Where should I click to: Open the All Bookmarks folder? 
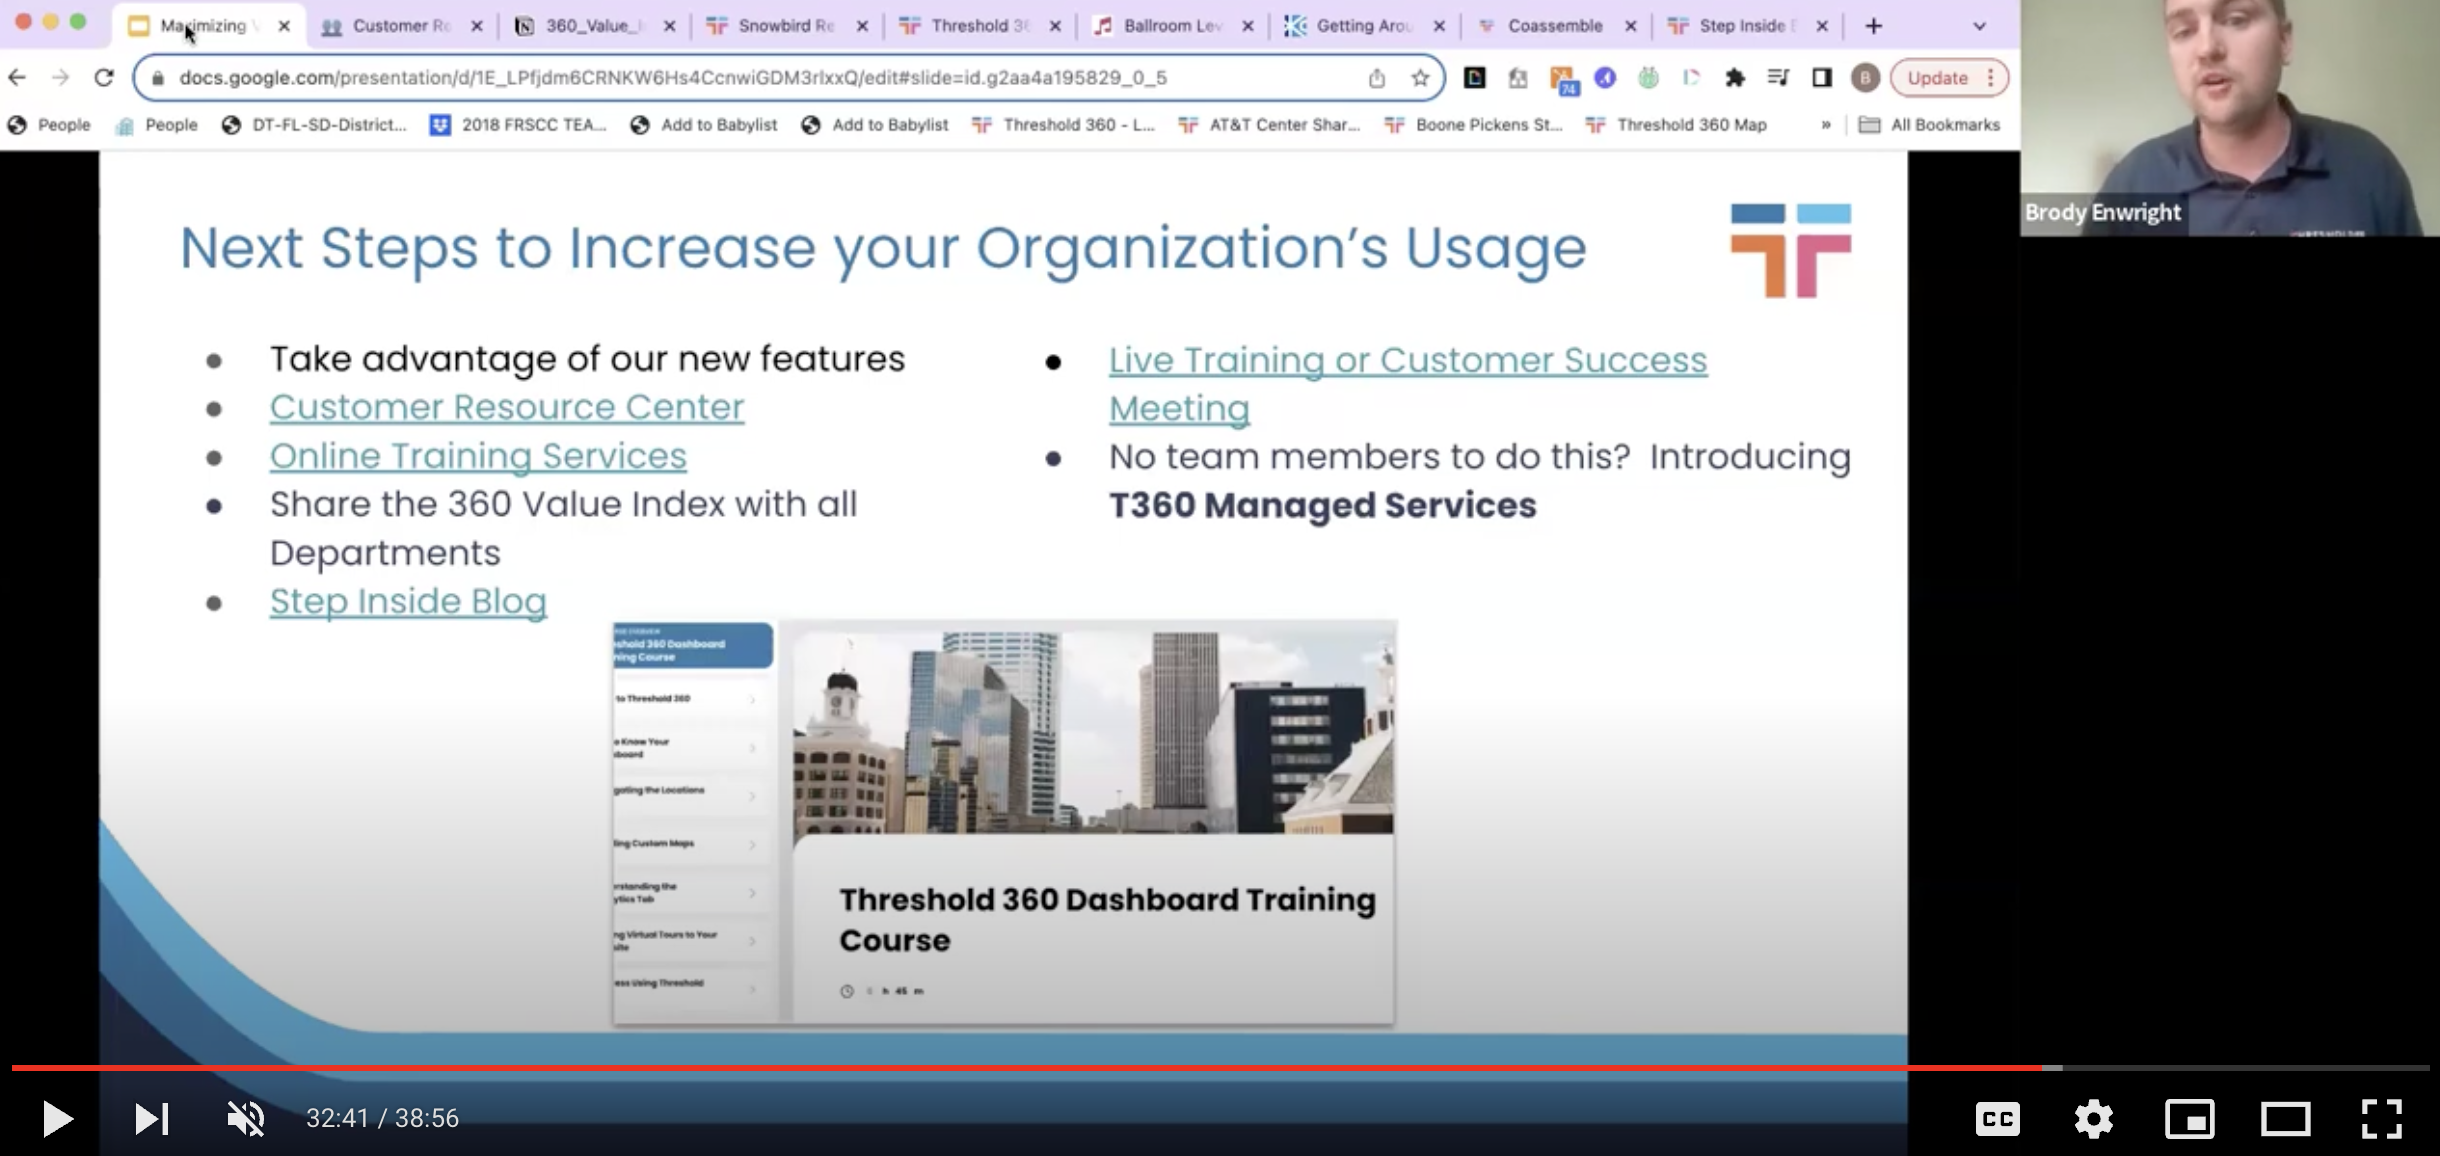1929,125
